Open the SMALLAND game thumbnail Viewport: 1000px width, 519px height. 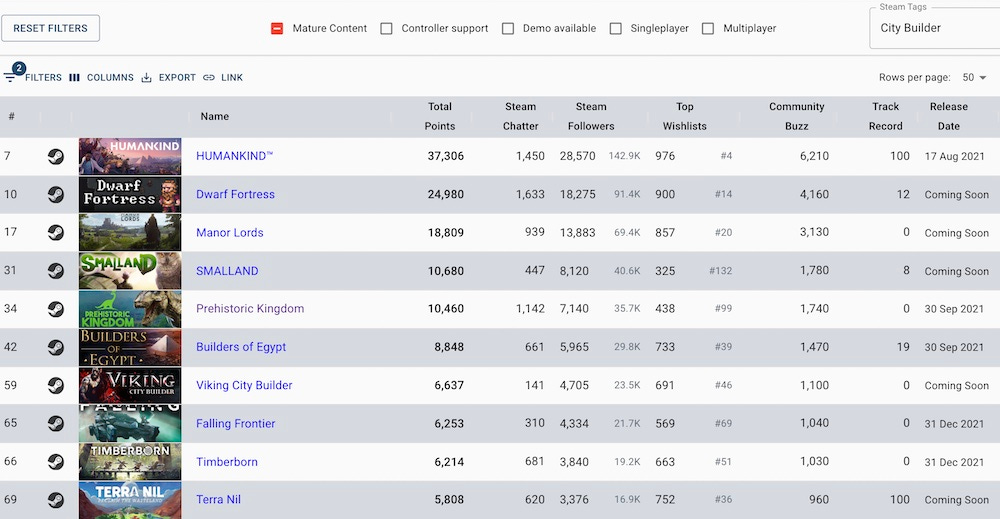click(x=130, y=271)
